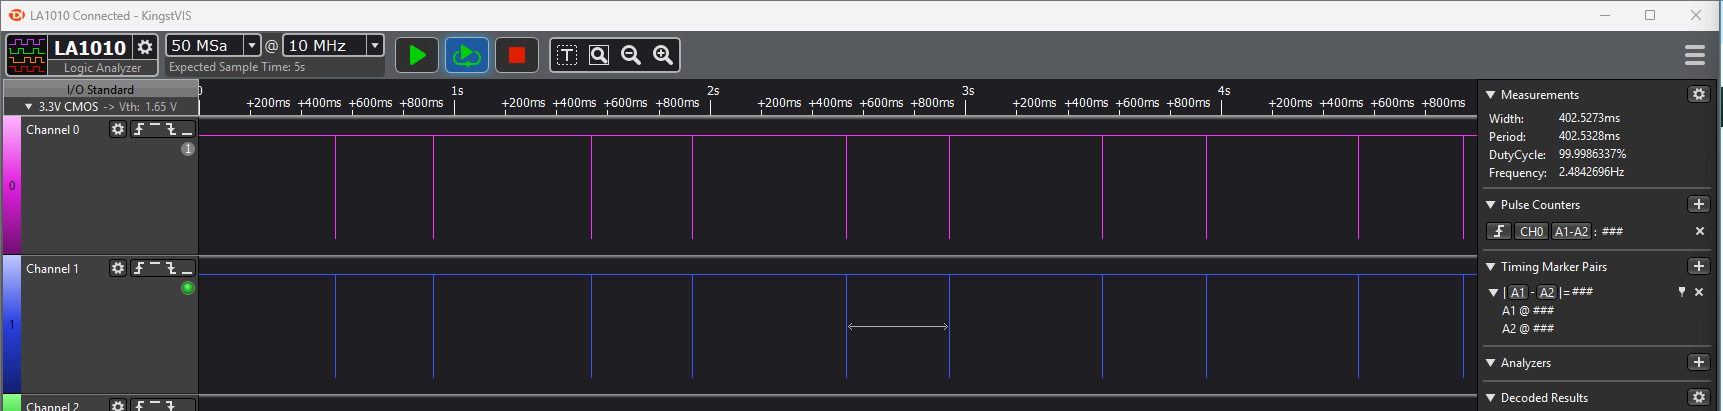Expand the 3.3V CMOS I/O standard selector
This screenshot has width=1723, height=411.
[x=29, y=106]
